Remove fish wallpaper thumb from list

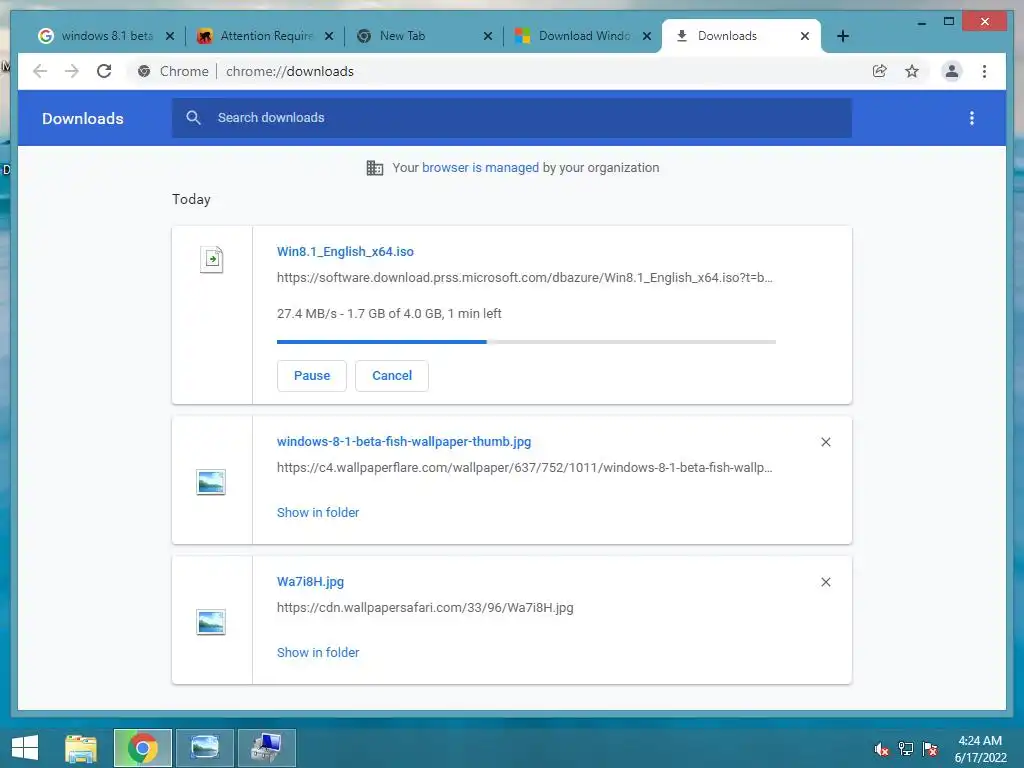825,442
